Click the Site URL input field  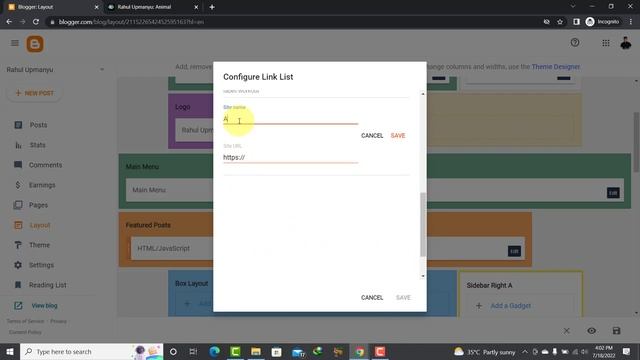click(x=290, y=157)
